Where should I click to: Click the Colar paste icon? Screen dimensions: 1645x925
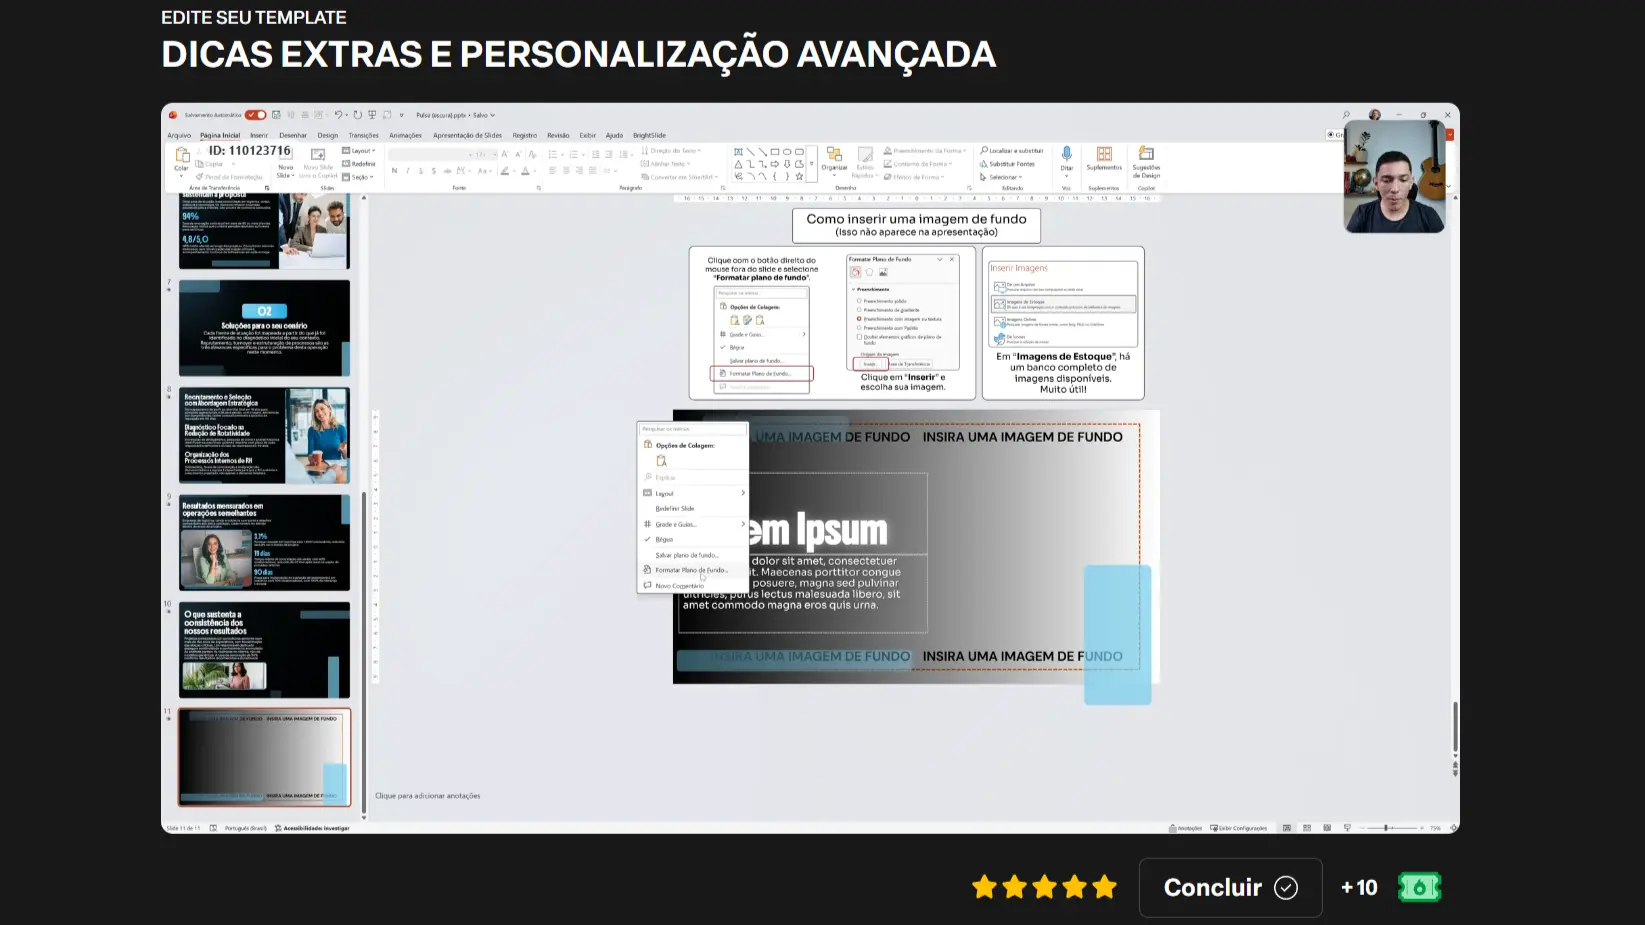coord(182,155)
